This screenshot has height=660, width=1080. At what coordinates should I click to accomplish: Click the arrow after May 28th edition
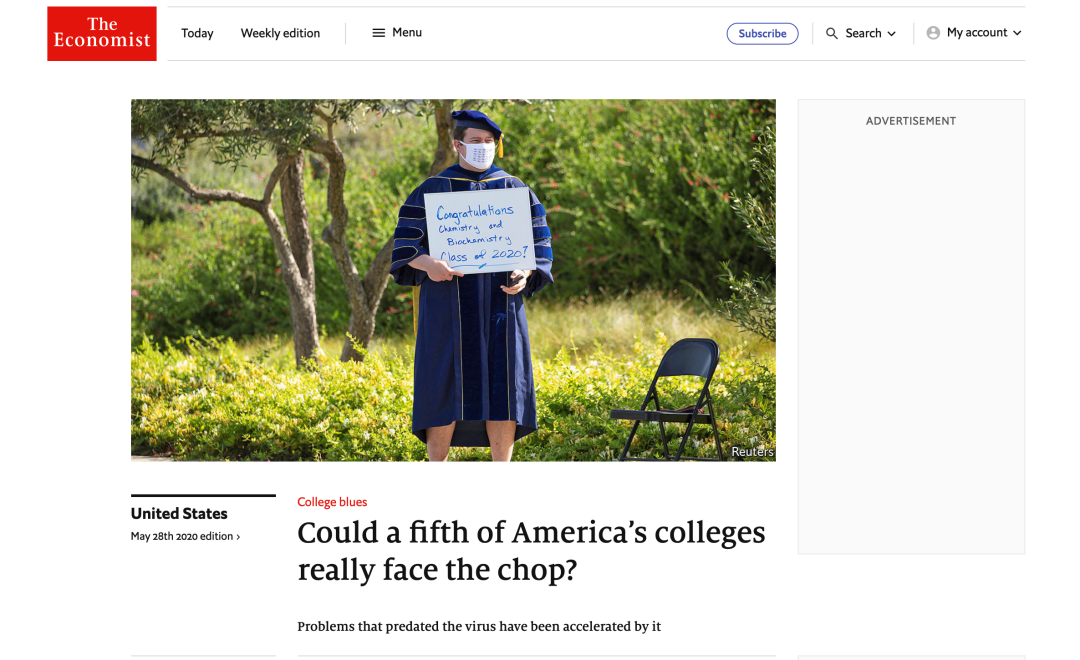pyautogui.click(x=238, y=537)
